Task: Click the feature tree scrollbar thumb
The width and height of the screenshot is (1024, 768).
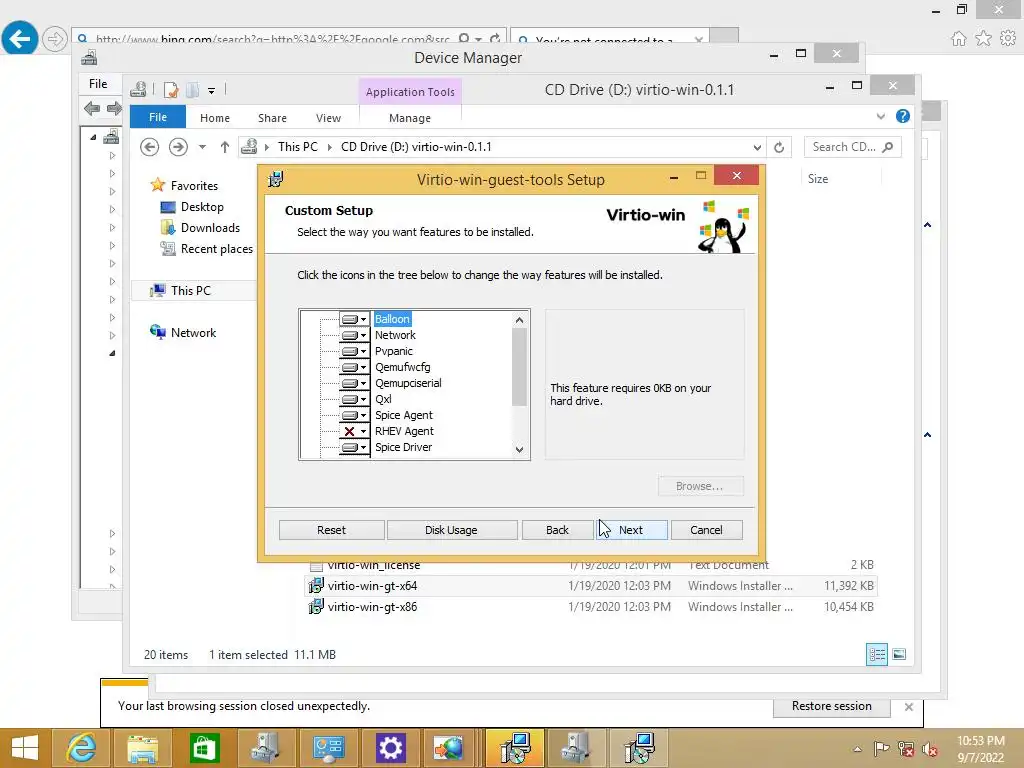Action: pos(519,367)
